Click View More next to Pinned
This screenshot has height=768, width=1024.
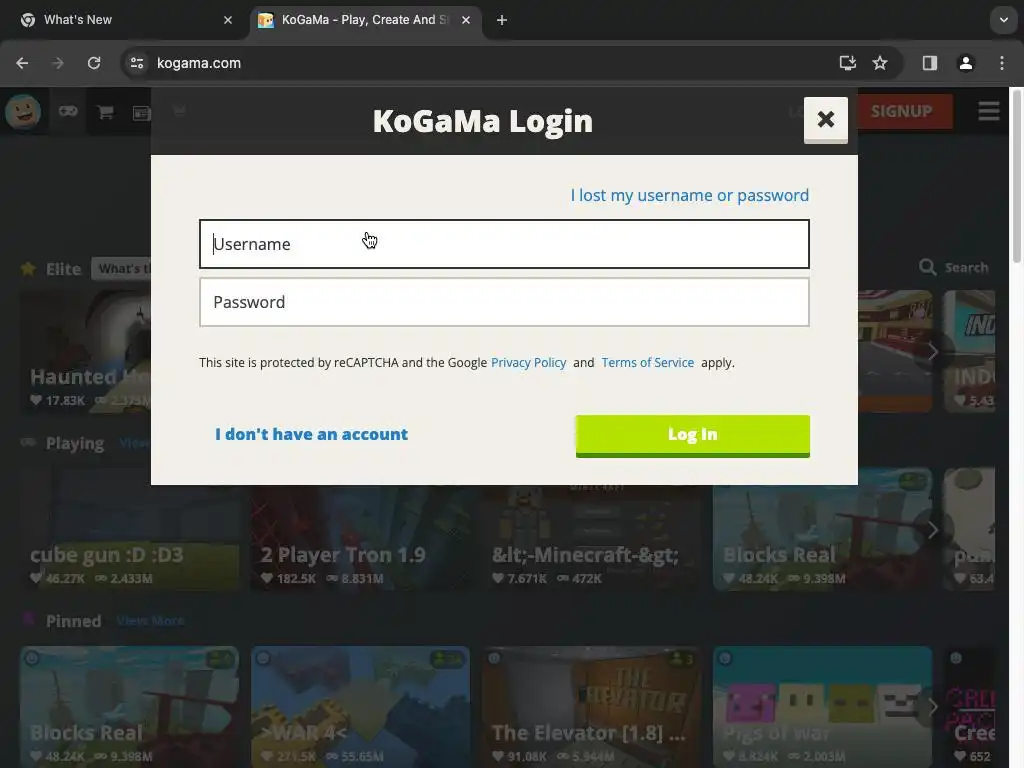[150, 621]
